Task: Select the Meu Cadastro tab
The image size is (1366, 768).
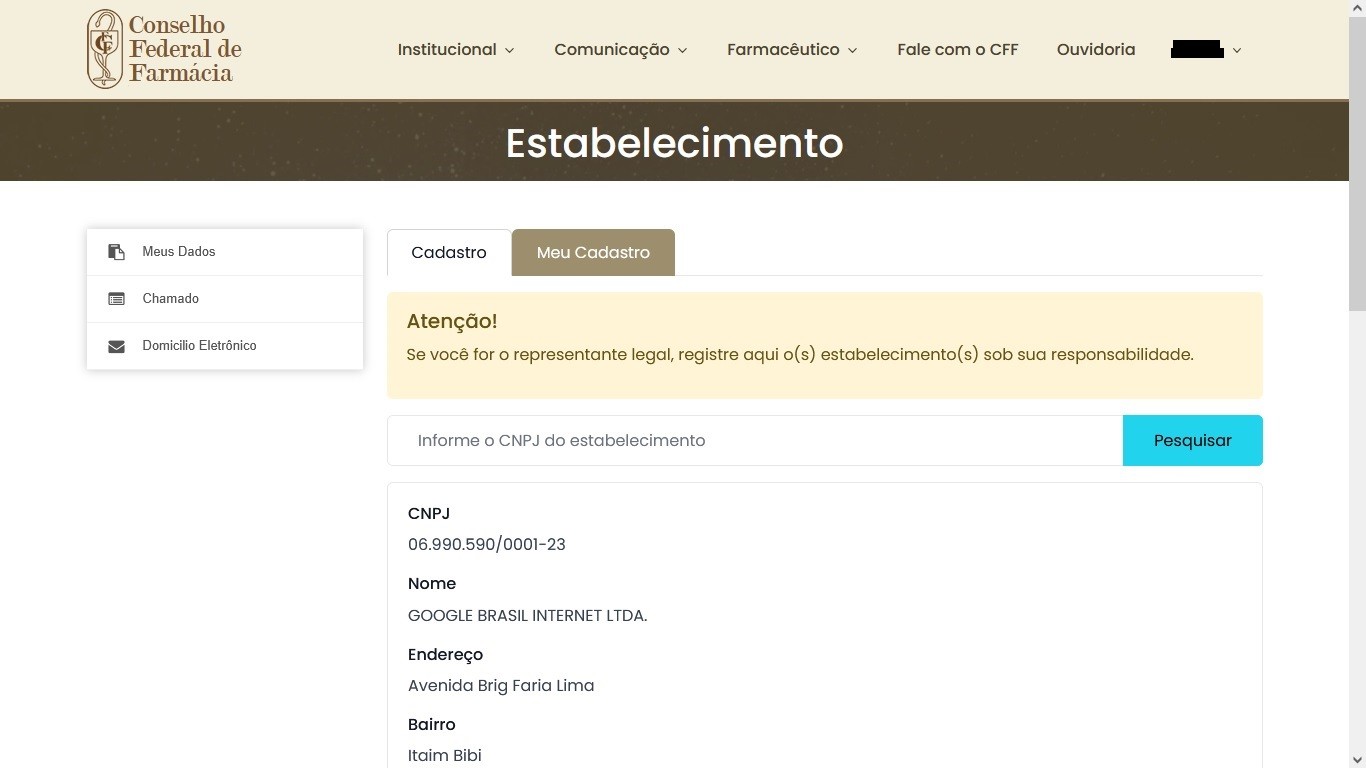Action: coord(593,253)
